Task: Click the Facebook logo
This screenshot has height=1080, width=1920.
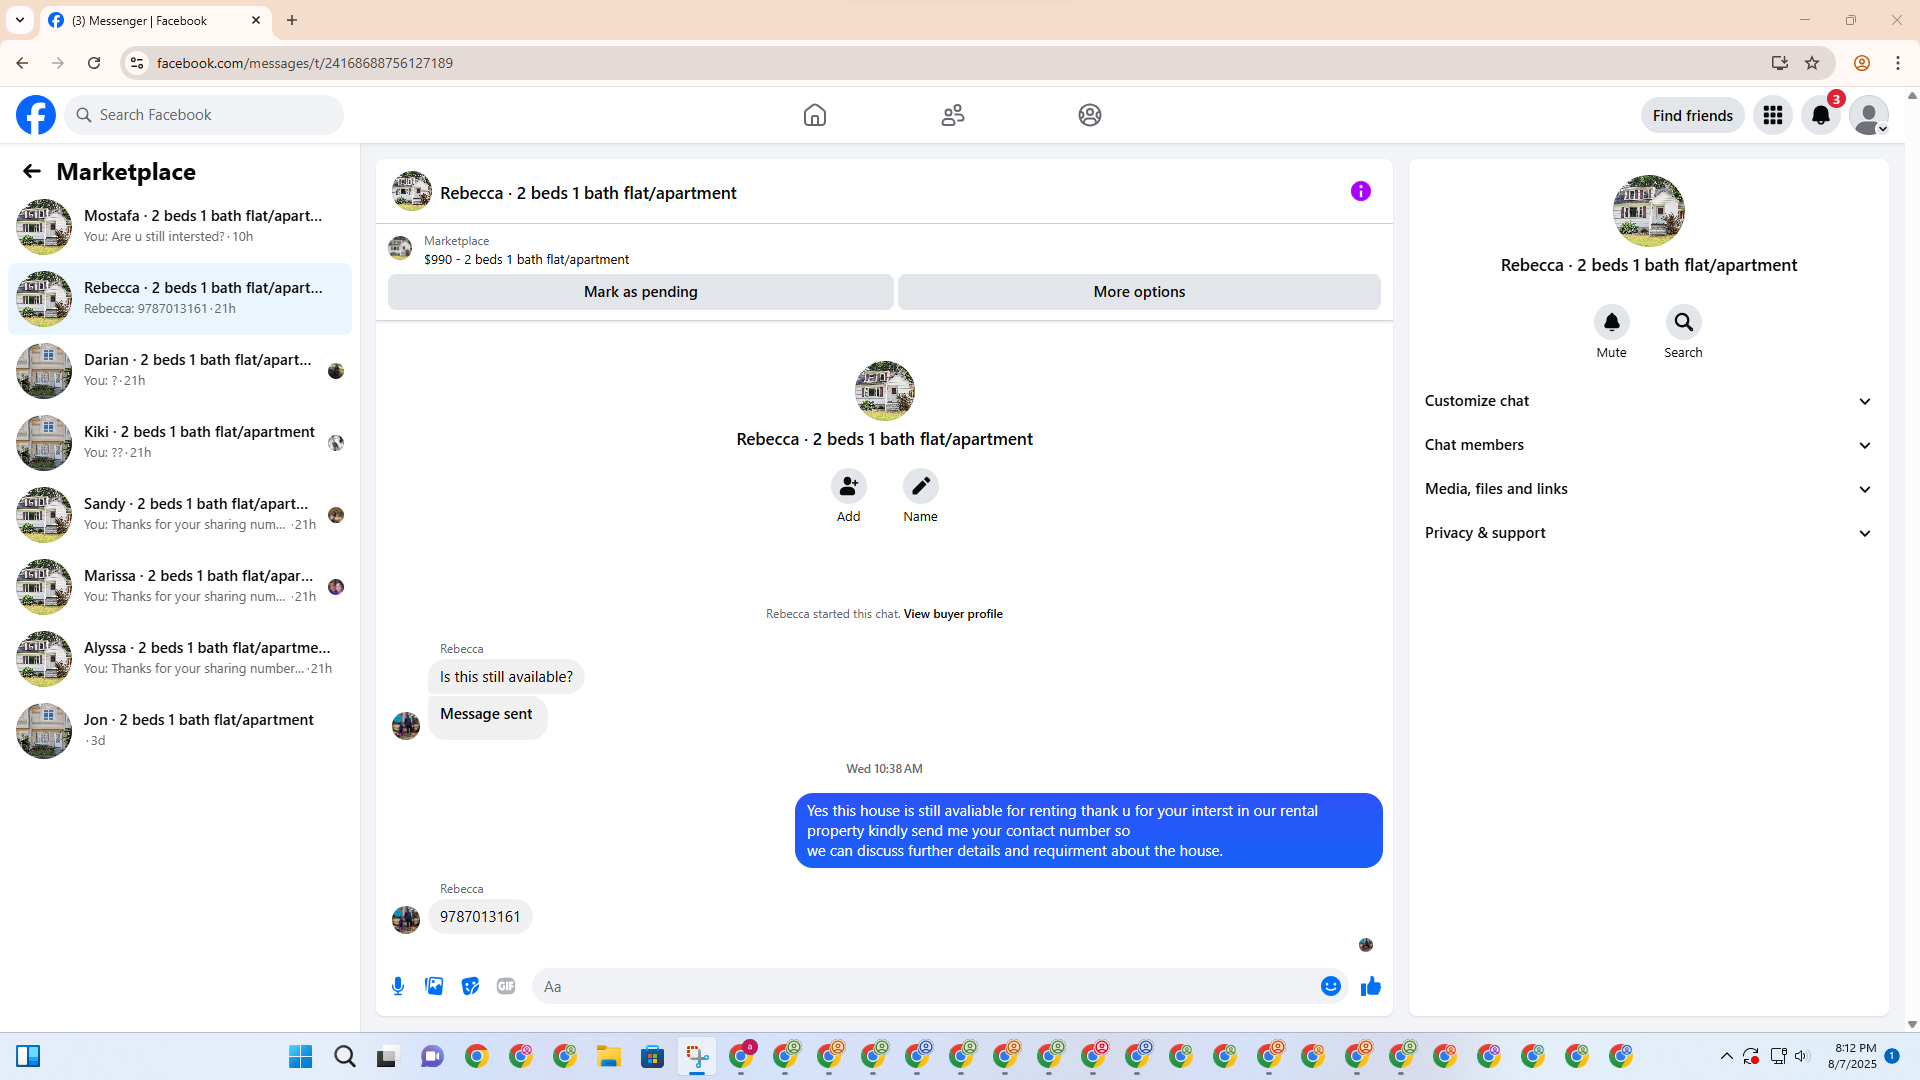Action: [x=36, y=115]
